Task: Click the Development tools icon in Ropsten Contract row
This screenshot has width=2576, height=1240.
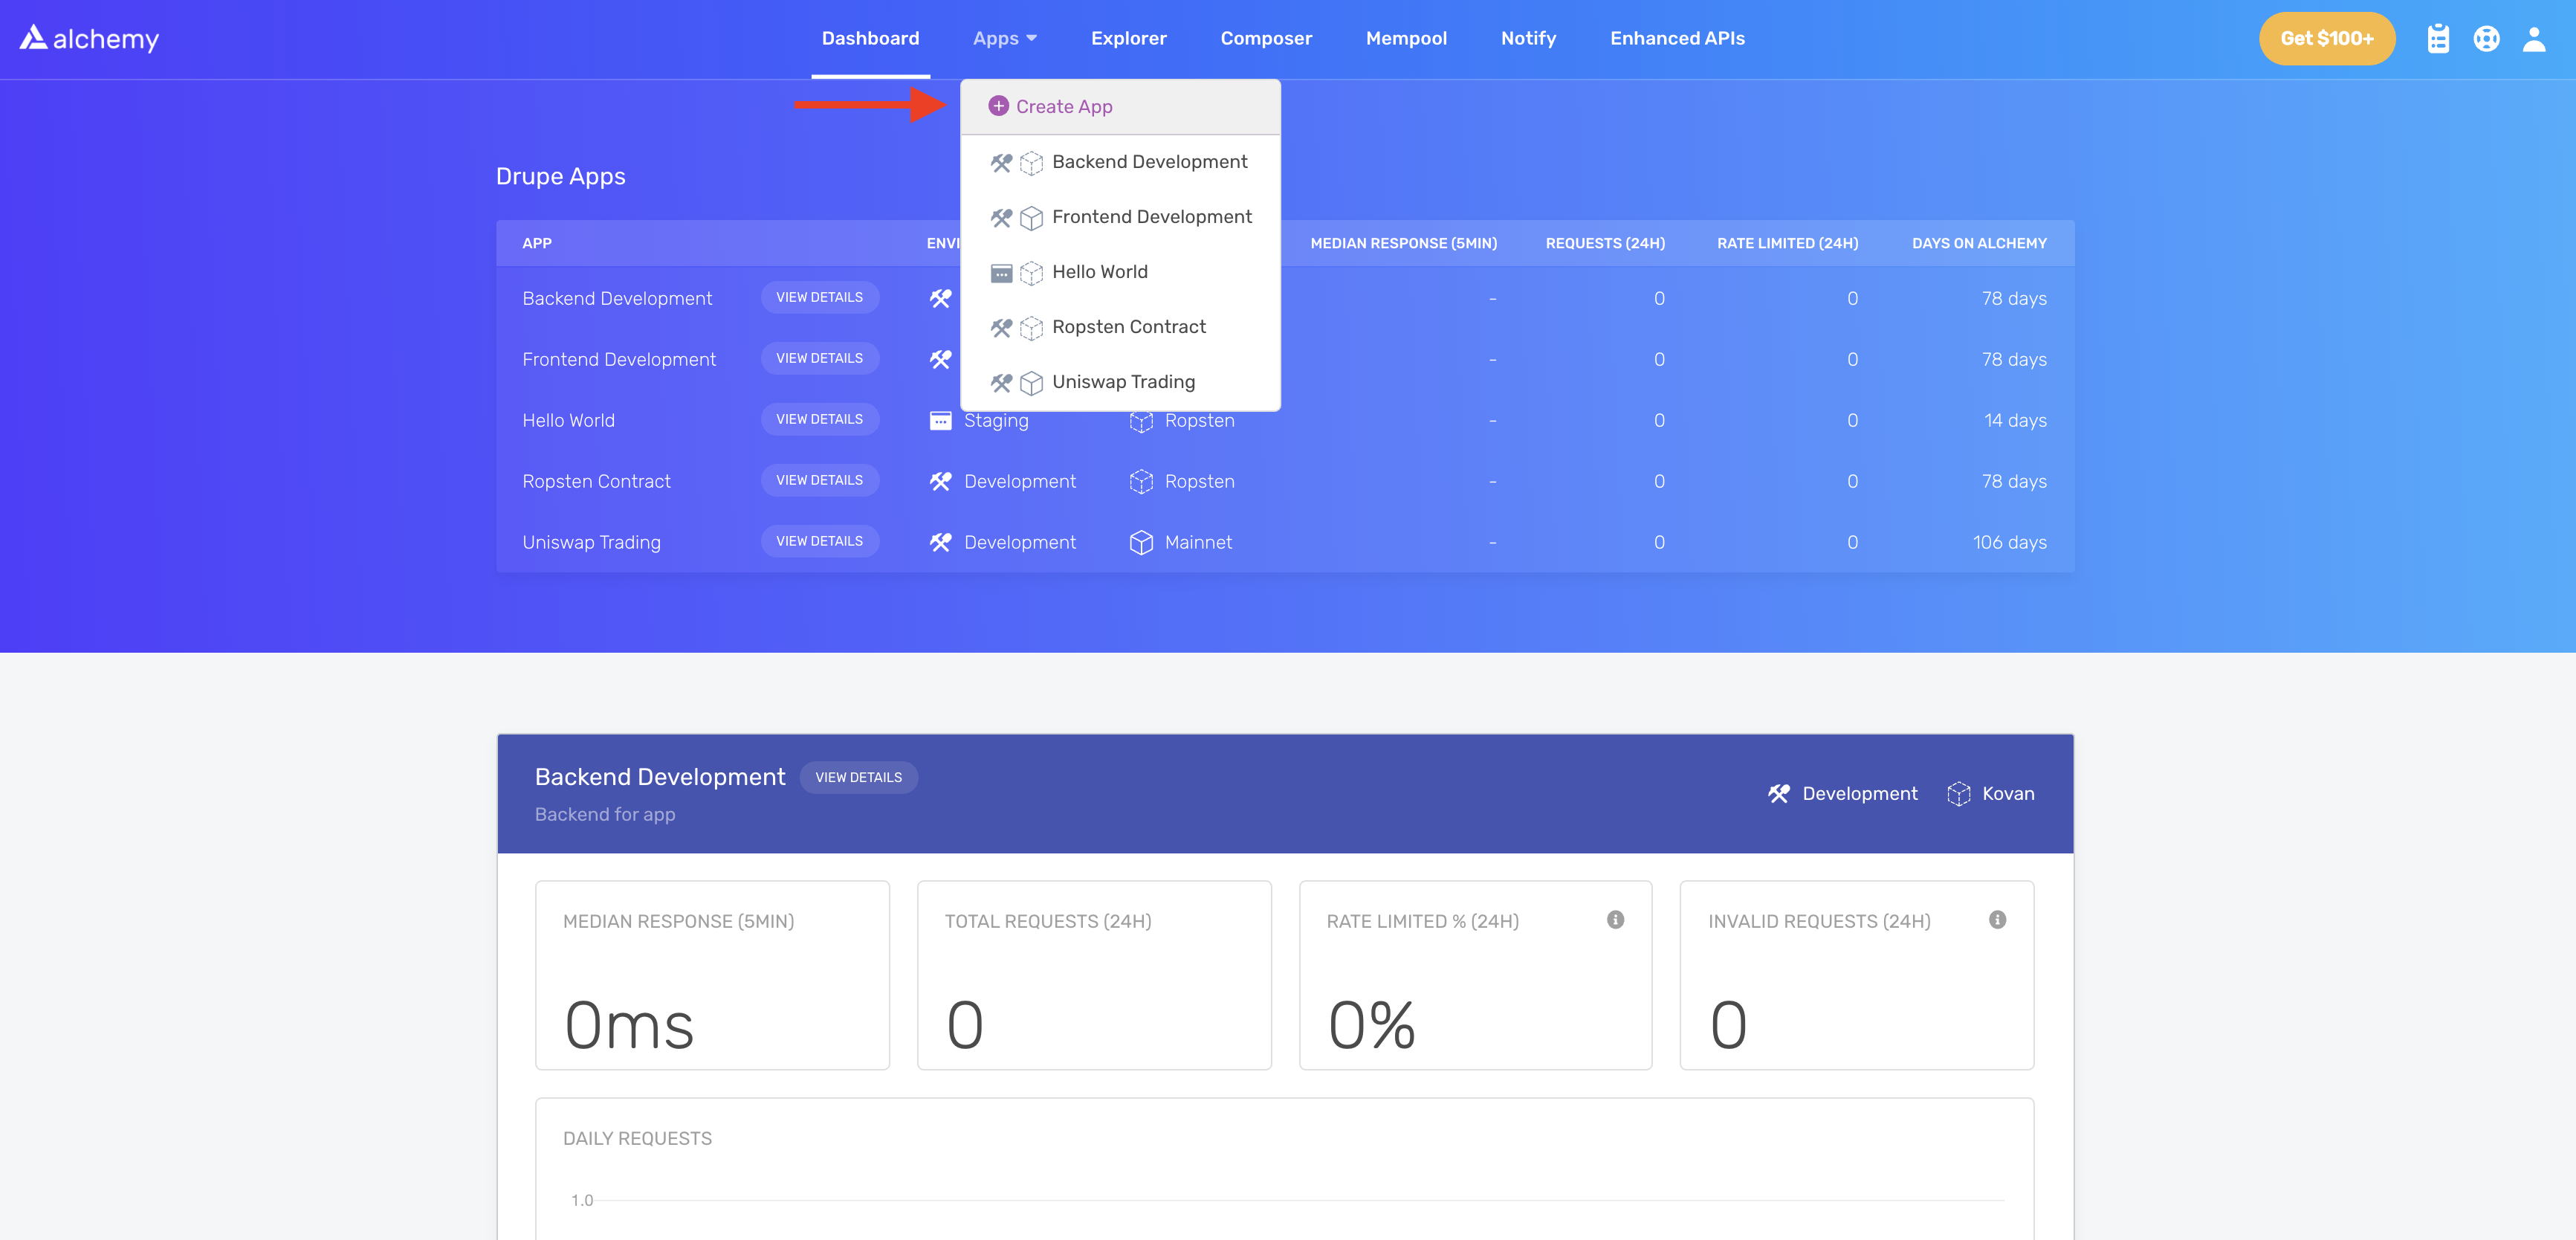Action: pyautogui.click(x=940, y=481)
